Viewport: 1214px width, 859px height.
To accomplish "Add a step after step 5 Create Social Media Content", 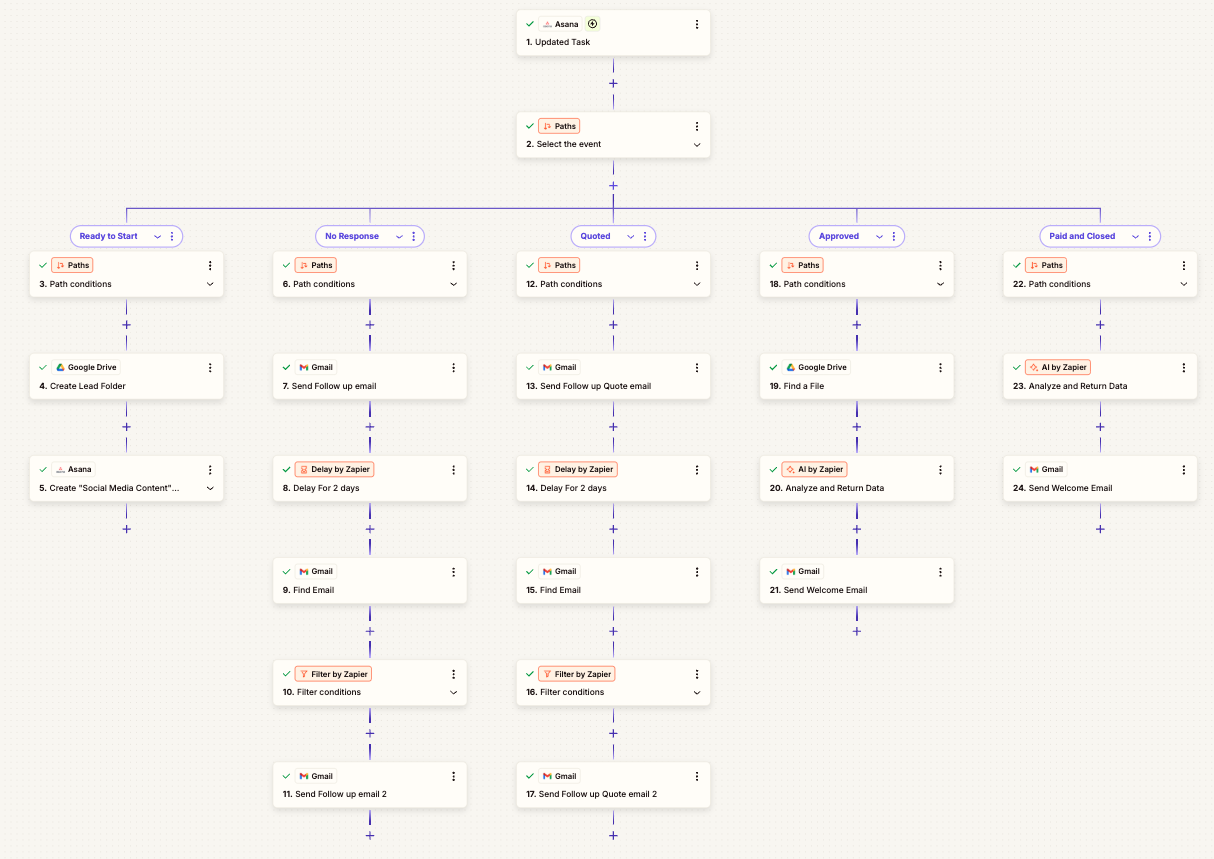I will tap(126, 529).
